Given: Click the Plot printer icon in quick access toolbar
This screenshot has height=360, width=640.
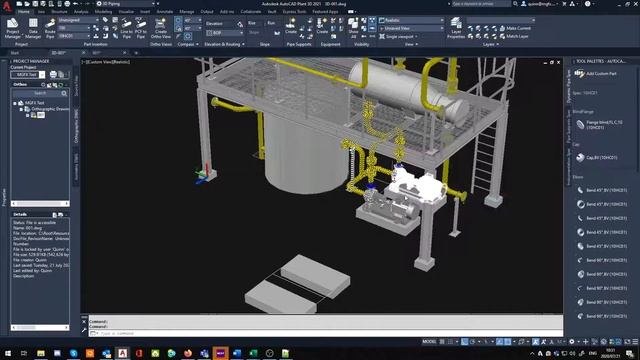Looking at the screenshot, I should pyautogui.click(x=67, y=4).
